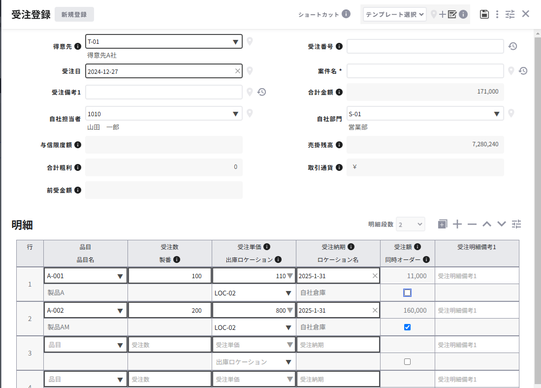Click the 受注備考1 input field
Image resolution: width=541 pixels, height=388 pixels.
click(x=164, y=92)
